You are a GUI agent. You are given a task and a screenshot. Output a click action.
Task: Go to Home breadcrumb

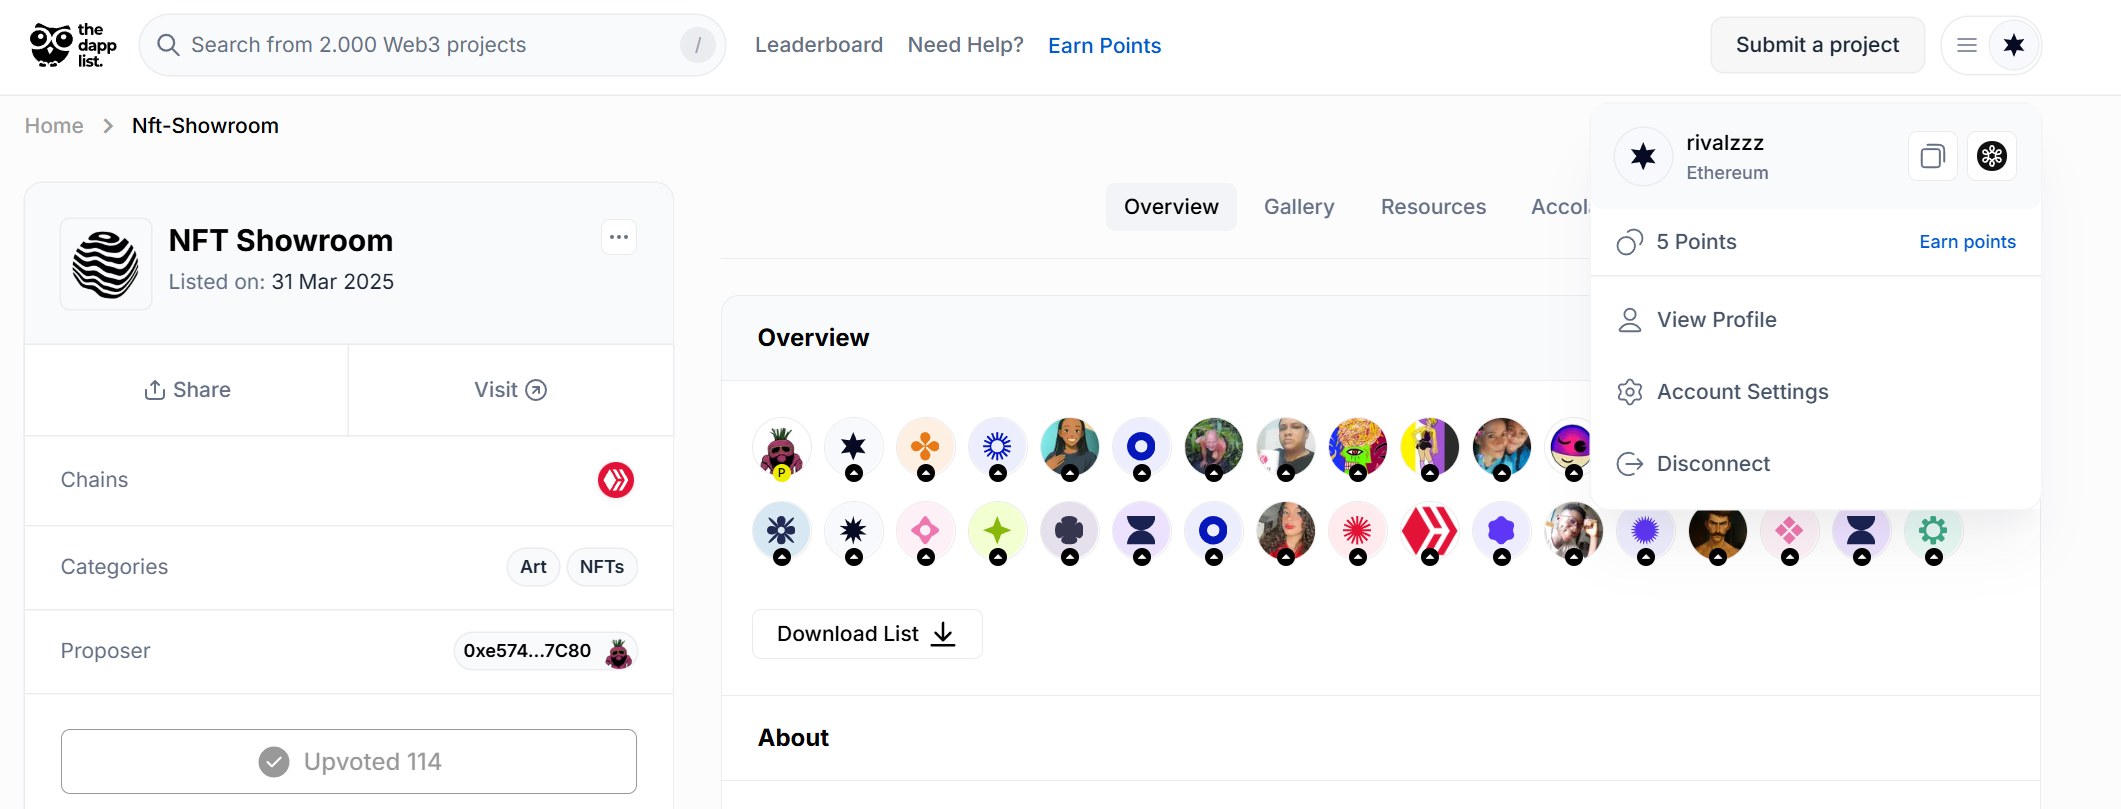tap(54, 126)
